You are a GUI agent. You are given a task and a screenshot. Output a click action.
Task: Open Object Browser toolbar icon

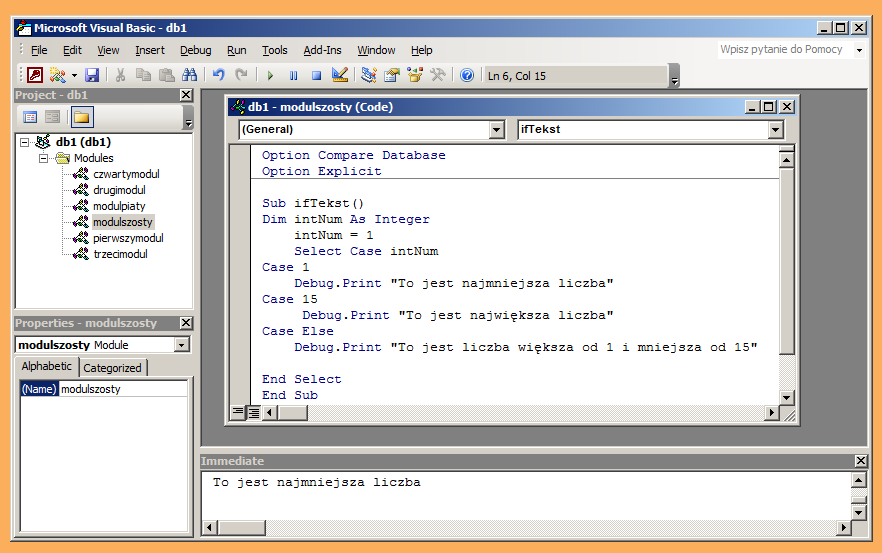pos(415,75)
